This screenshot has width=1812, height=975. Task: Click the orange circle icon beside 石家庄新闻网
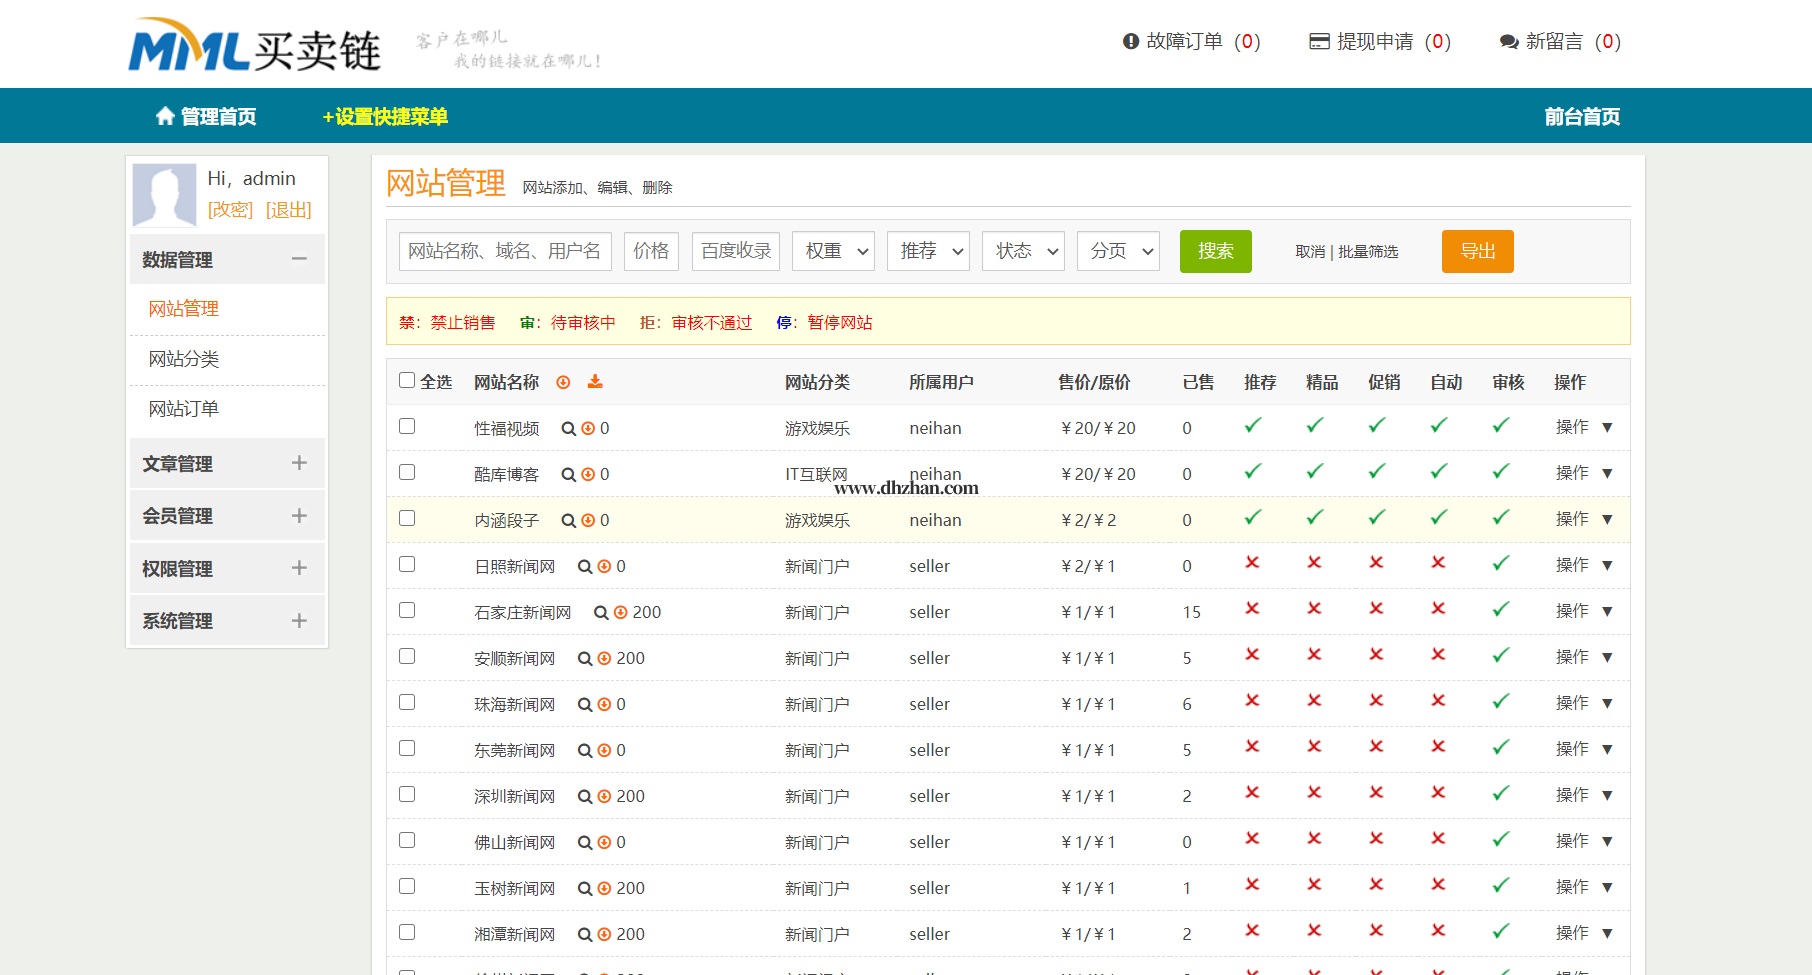coord(620,613)
